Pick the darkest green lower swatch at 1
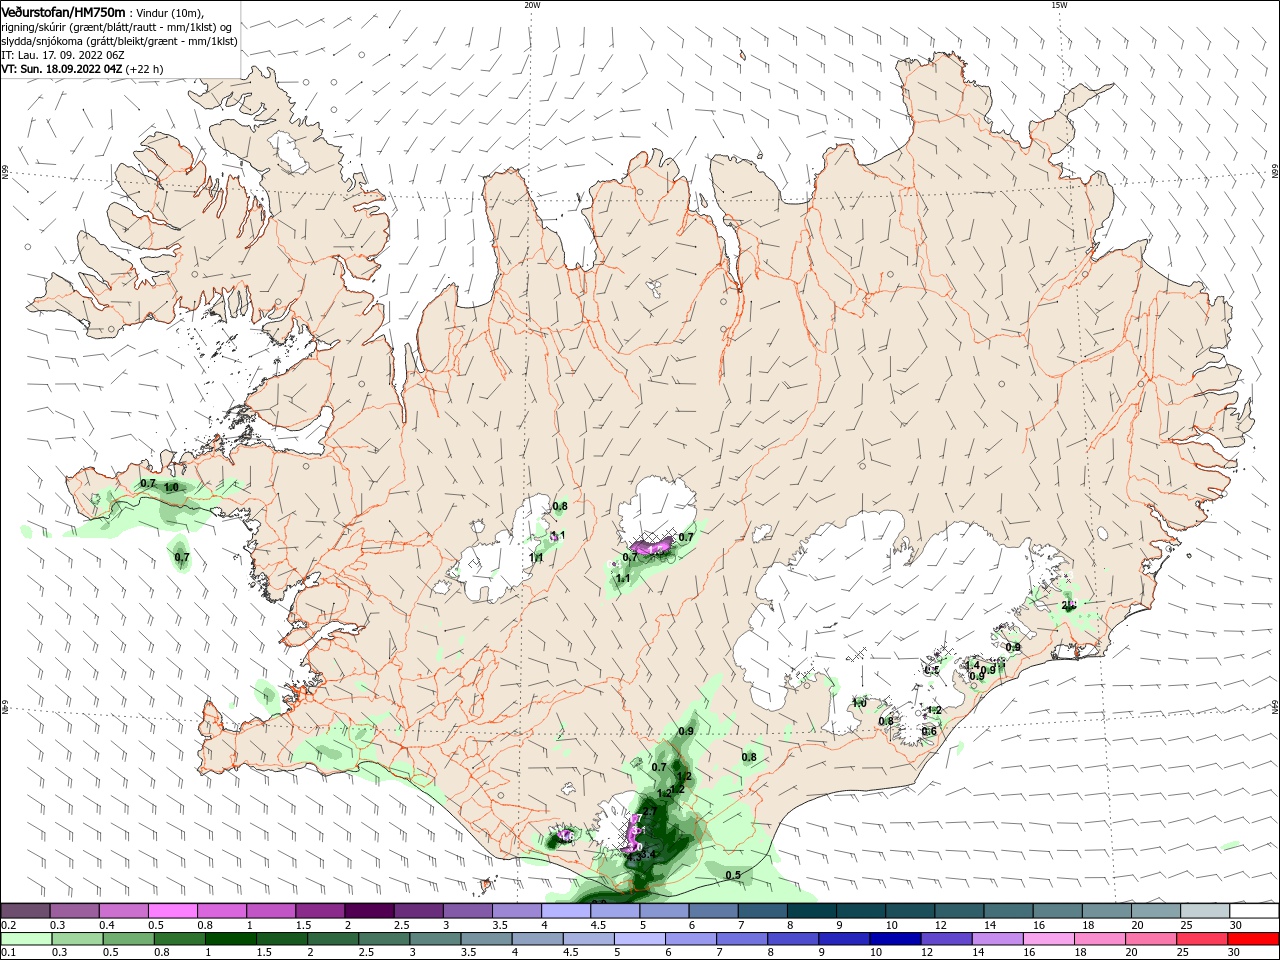The image size is (1280, 960). [x=230, y=939]
